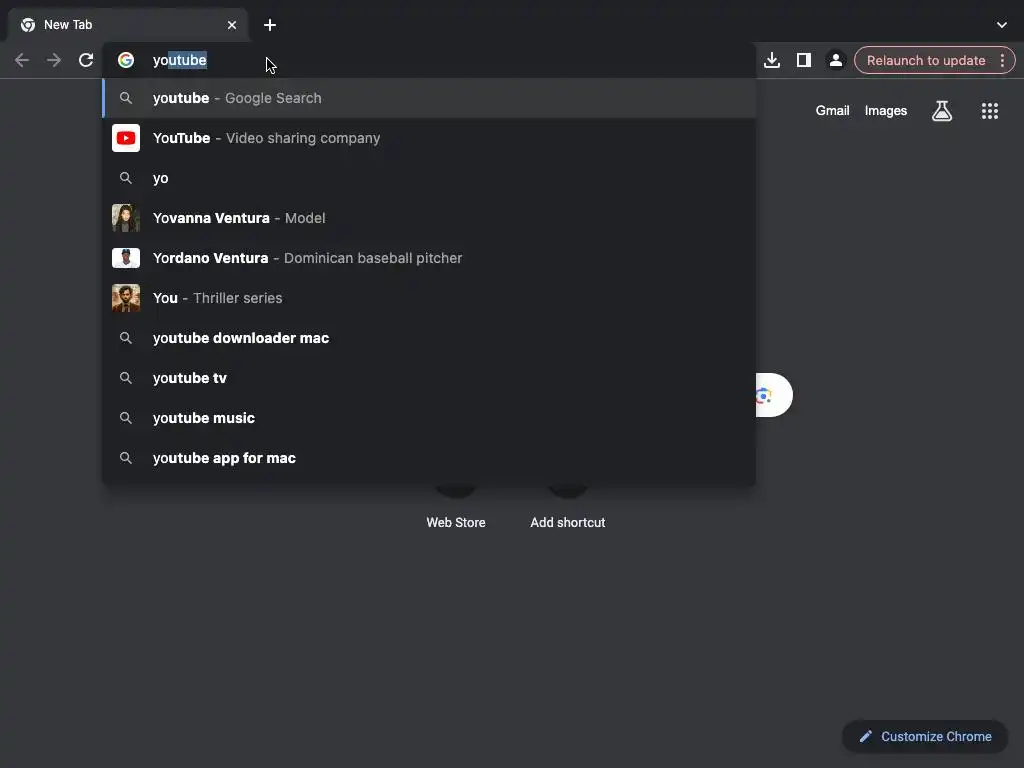Click the browser back arrow
Screen dimensions: 1024x768
(x=22, y=61)
